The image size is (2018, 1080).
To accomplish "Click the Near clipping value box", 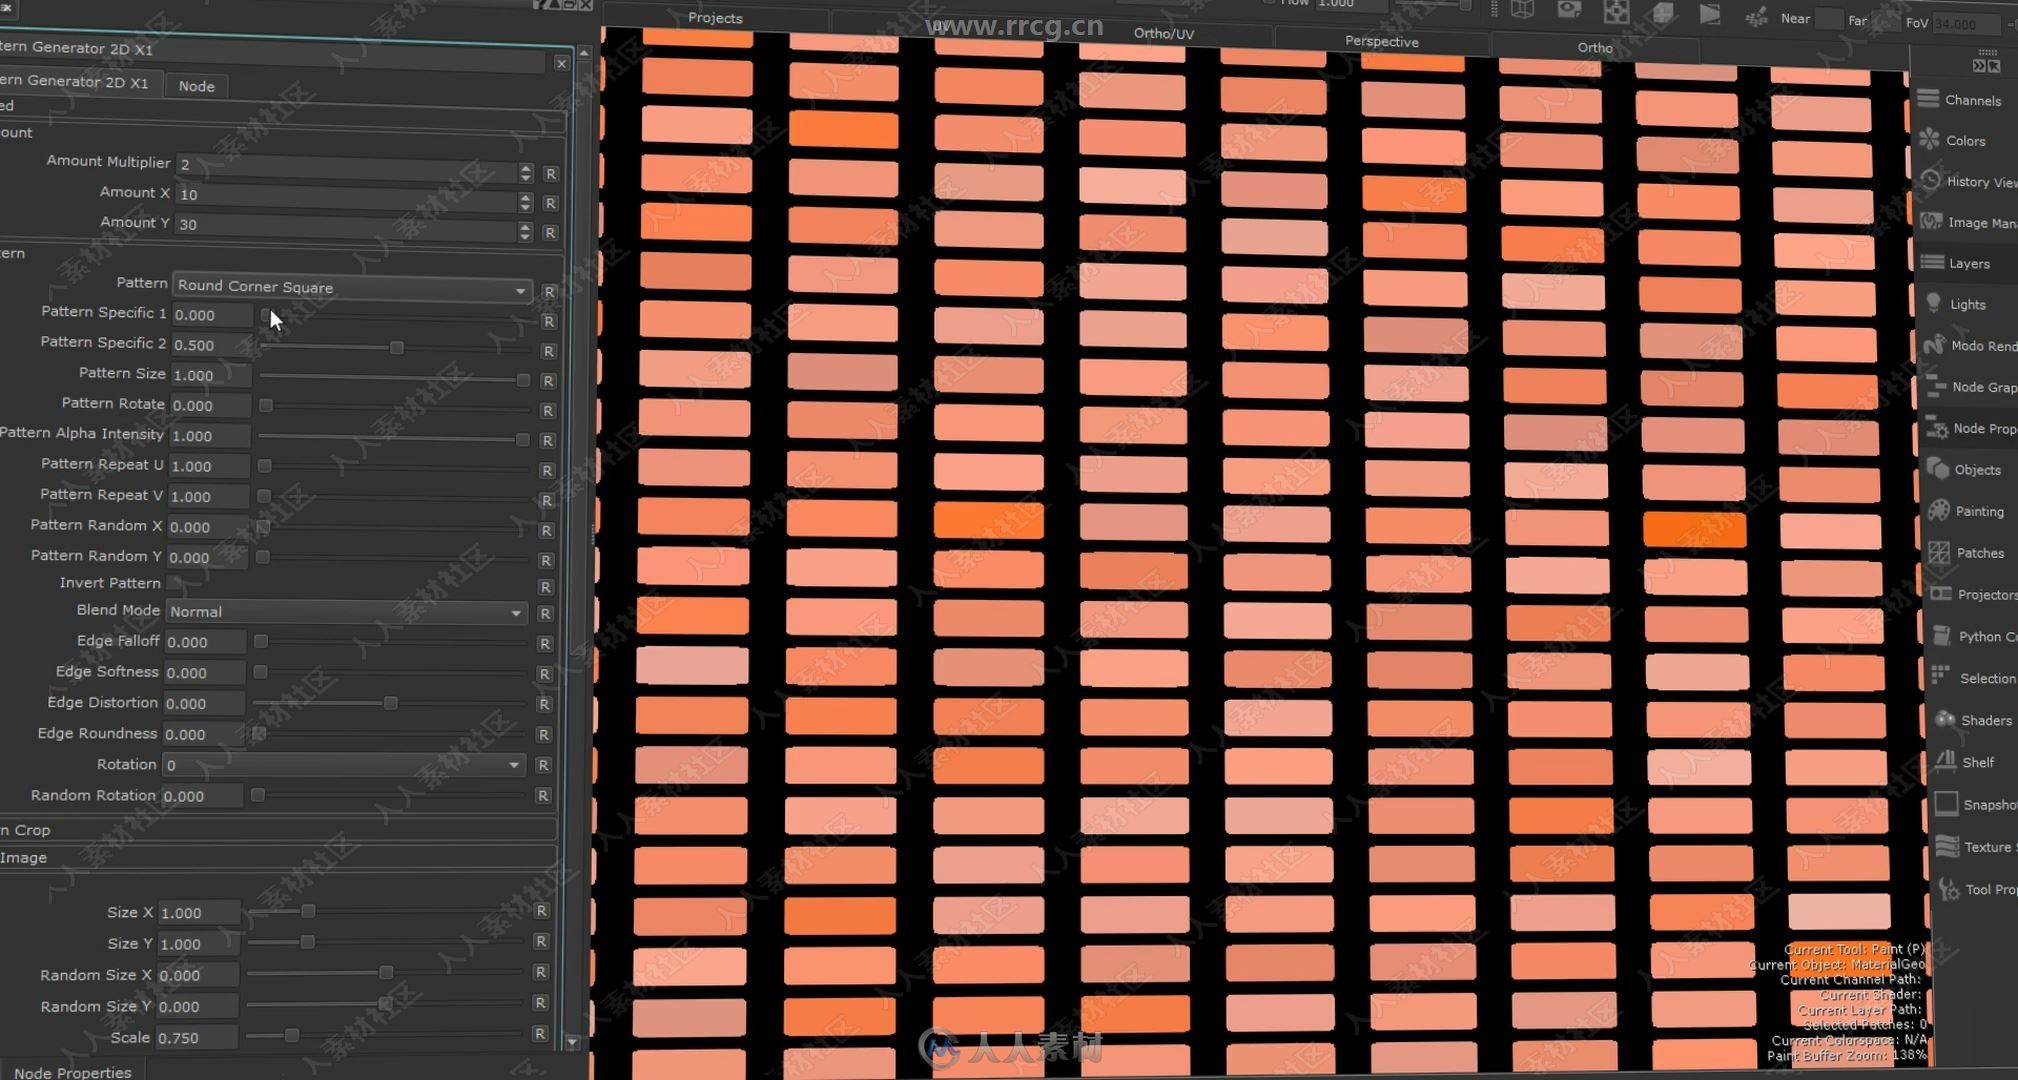I will pyautogui.click(x=1828, y=19).
